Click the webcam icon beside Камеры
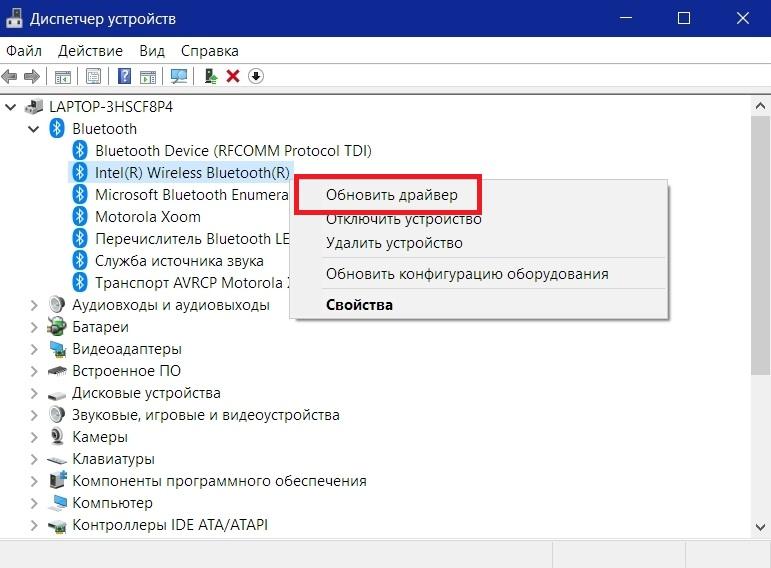This screenshot has height=568, width=771. pyautogui.click(x=57, y=436)
